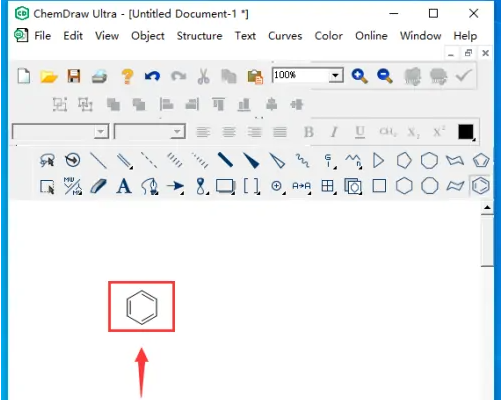Select the Benzene Ring tool
This screenshot has width=502, height=400.
[481, 186]
